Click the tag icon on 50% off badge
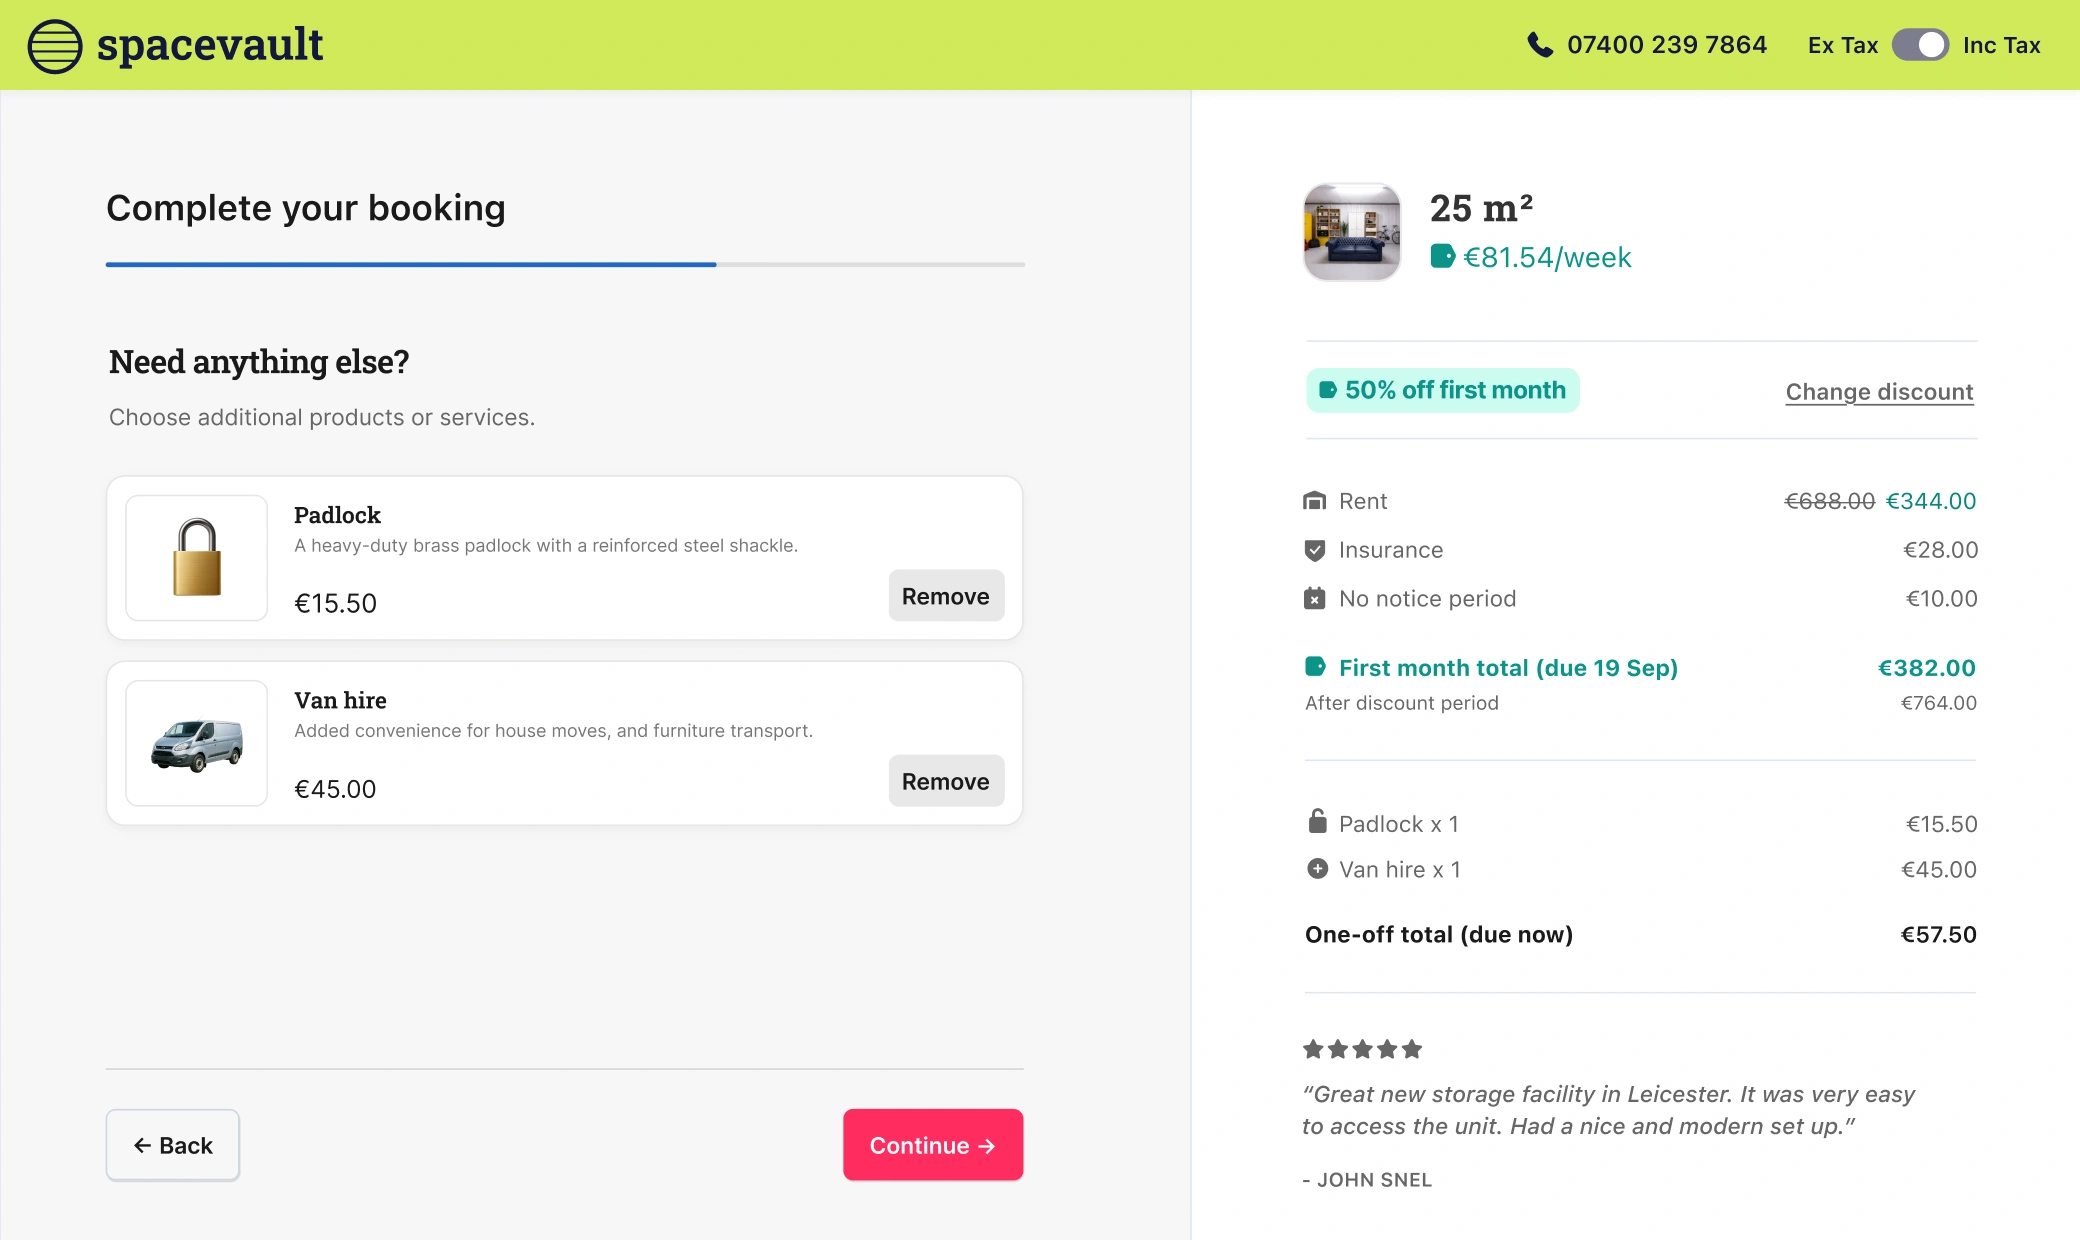Viewport: 2080px width, 1240px height. pyautogui.click(x=1328, y=390)
